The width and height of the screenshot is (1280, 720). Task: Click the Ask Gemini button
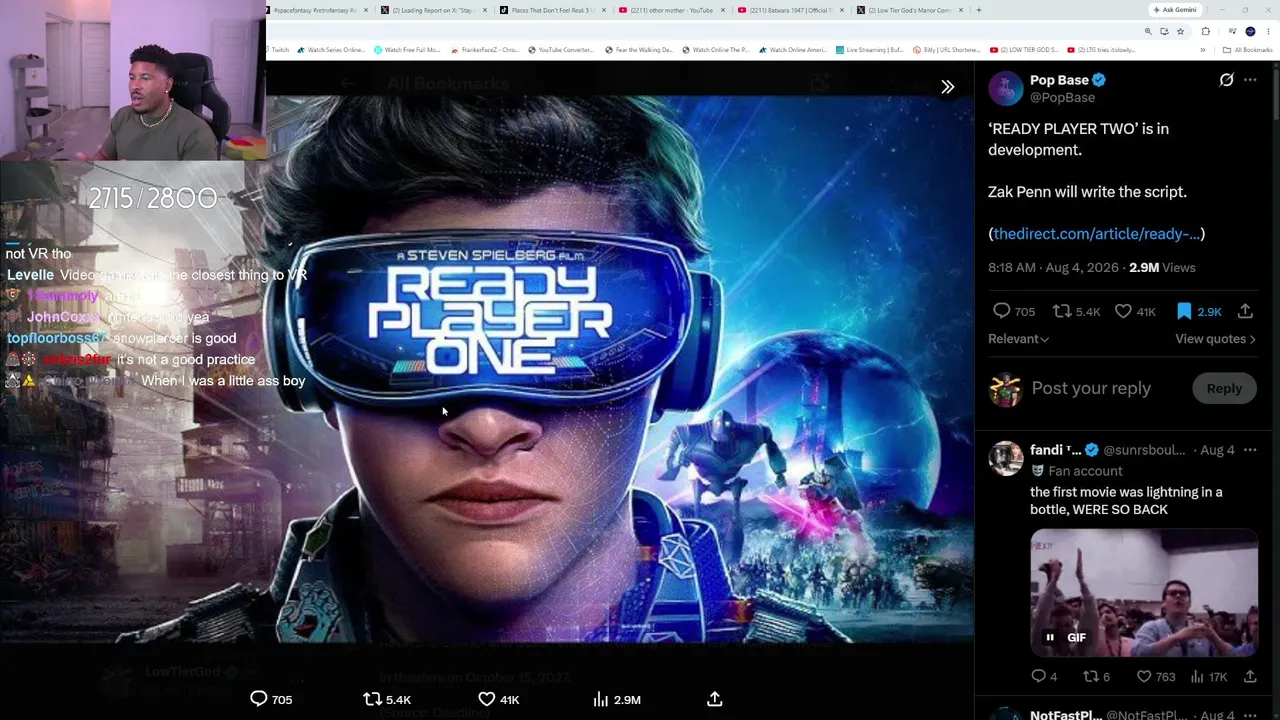pos(1175,10)
